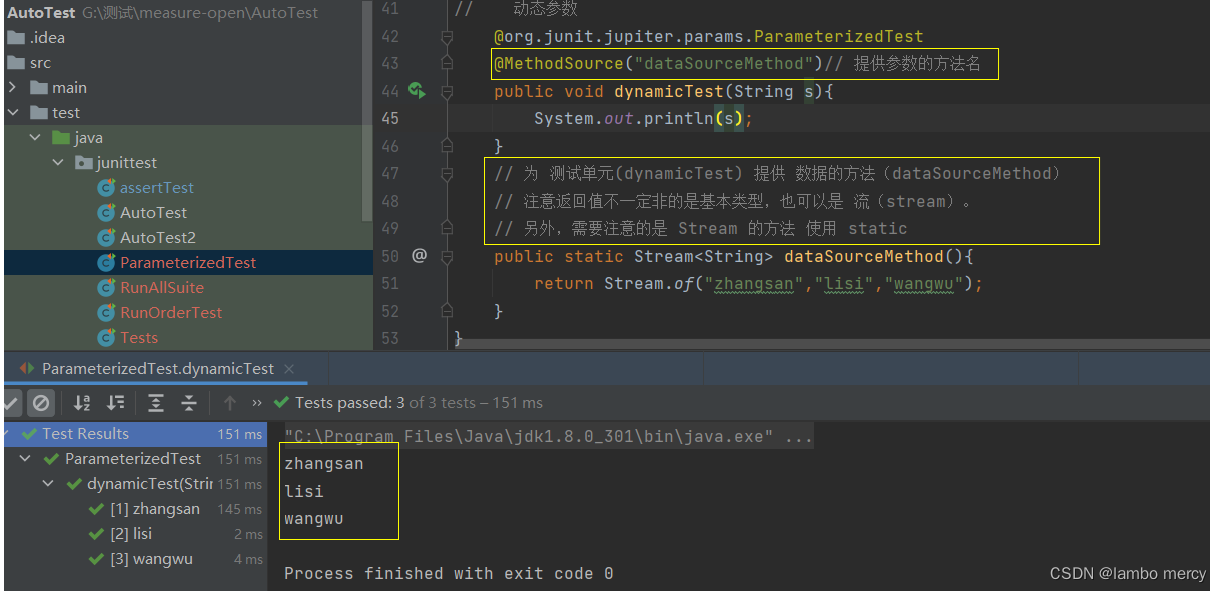Toggle alphabetical sort of test results
The image size is (1223, 593).
82,403
